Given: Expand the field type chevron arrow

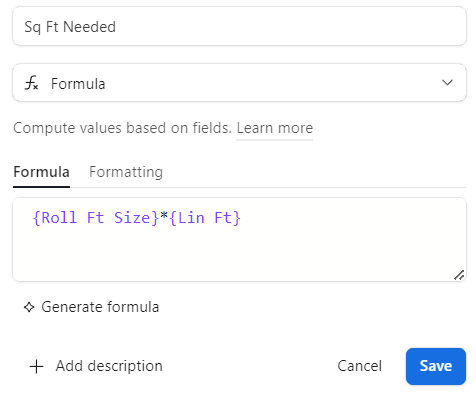Looking at the screenshot, I should [x=447, y=82].
